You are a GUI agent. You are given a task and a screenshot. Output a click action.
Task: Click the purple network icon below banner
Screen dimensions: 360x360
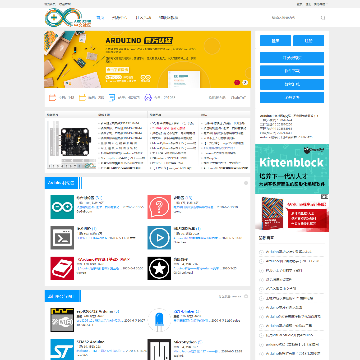[x=148, y=98]
